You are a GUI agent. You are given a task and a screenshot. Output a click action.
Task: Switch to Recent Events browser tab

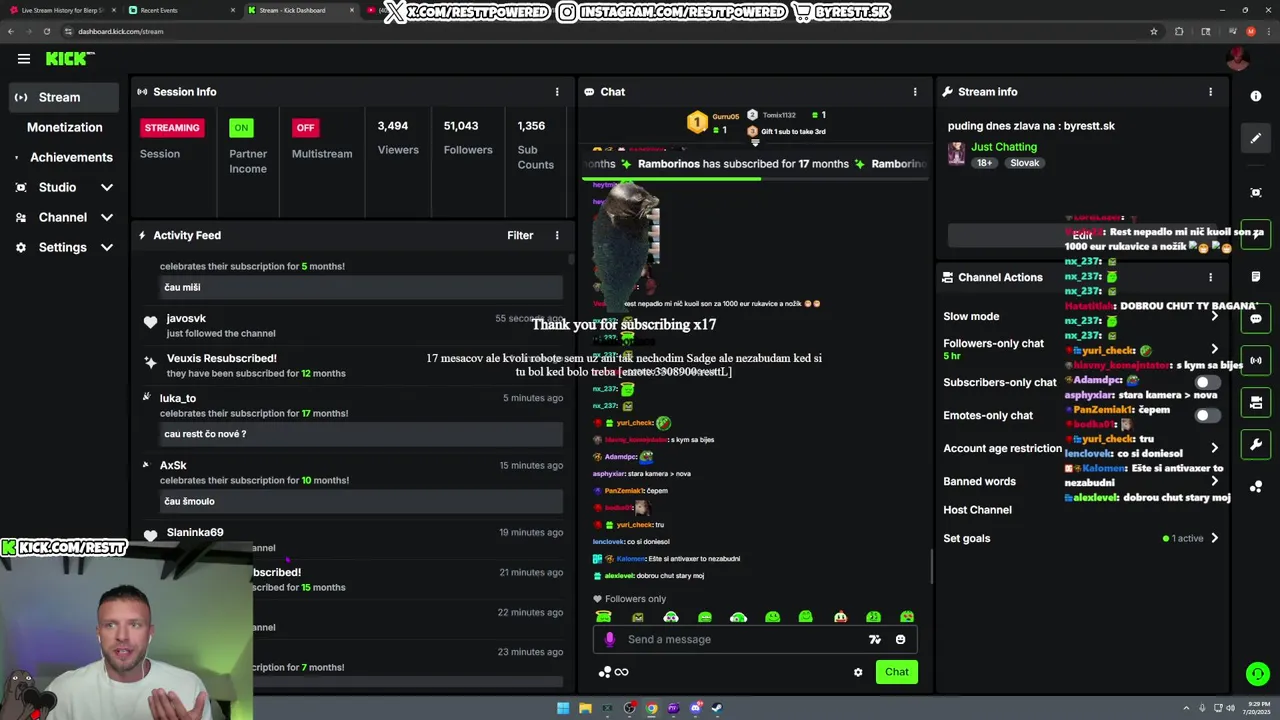[x=180, y=10]
